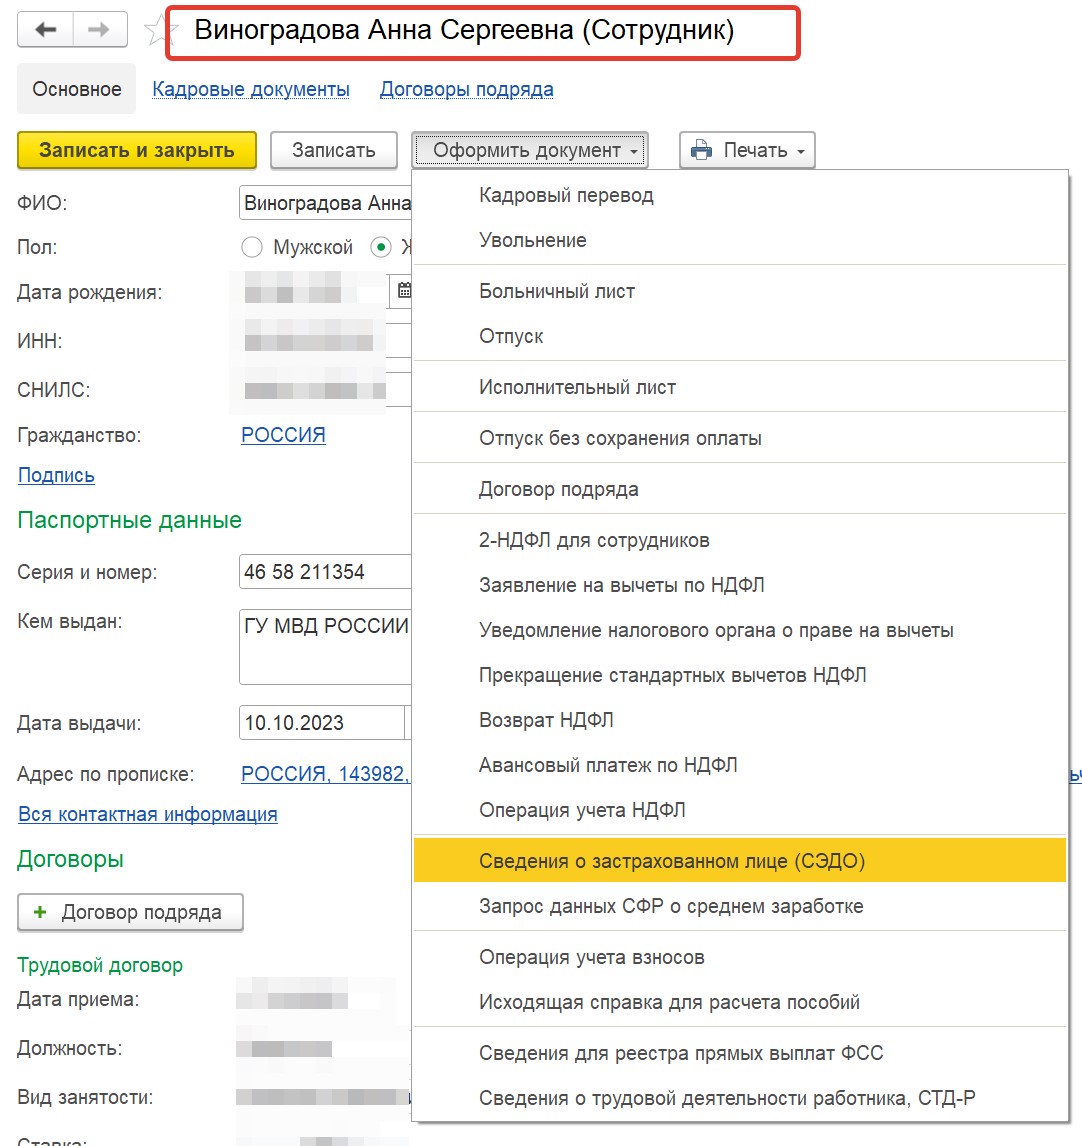
Task: Add employee to favorites with star icon
Action: click(158, 32)
